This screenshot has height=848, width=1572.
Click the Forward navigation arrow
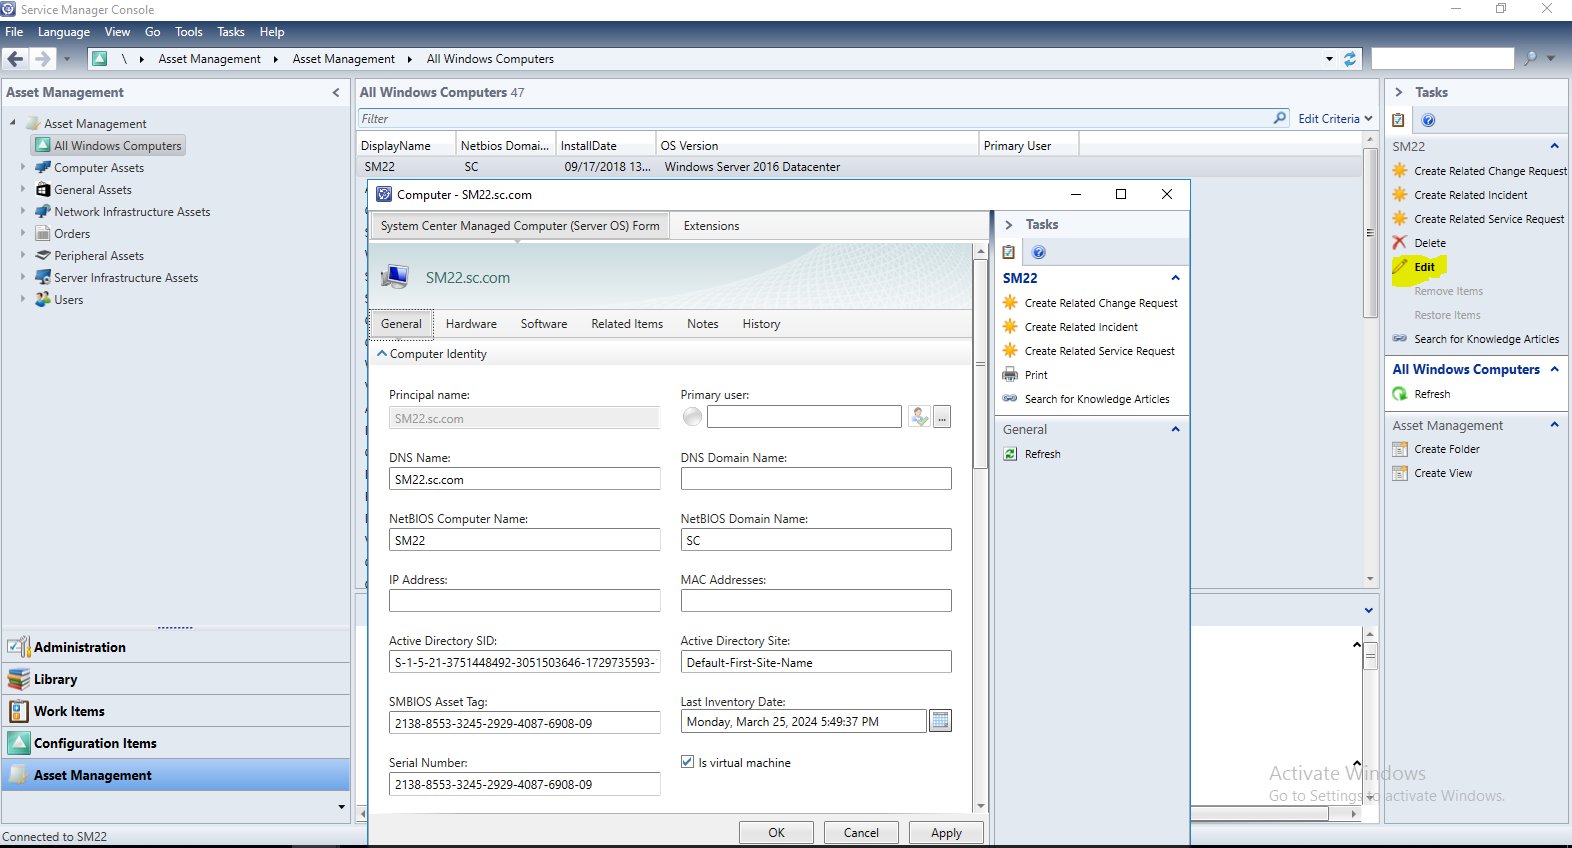pyautogui.click(x=42, y=59)
